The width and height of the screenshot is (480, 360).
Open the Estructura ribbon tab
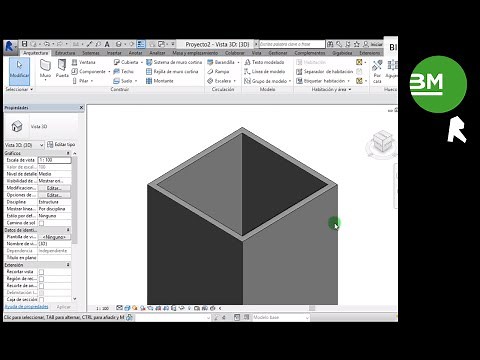click(x=65, y=53)
